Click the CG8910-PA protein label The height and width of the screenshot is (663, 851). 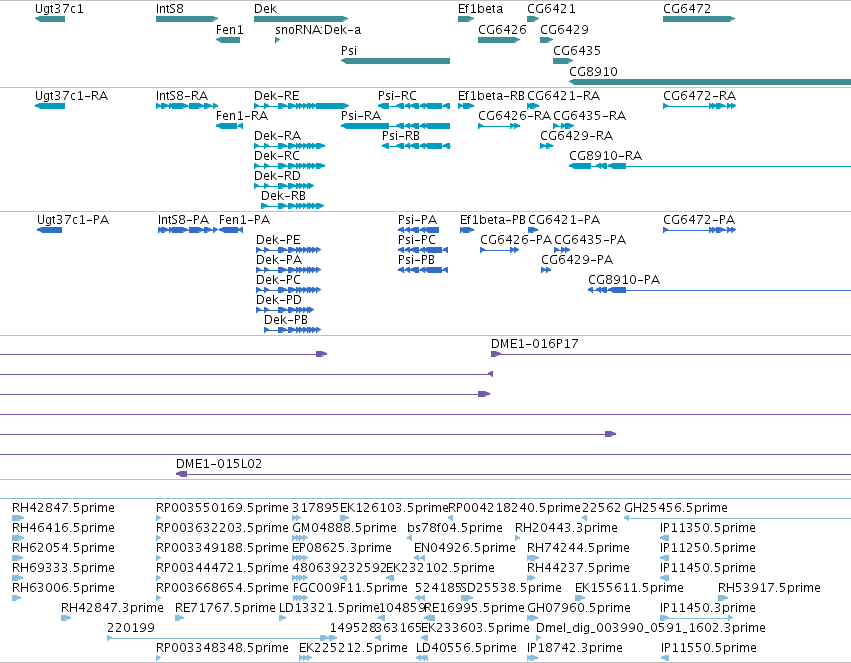click(x=624, y=280)
